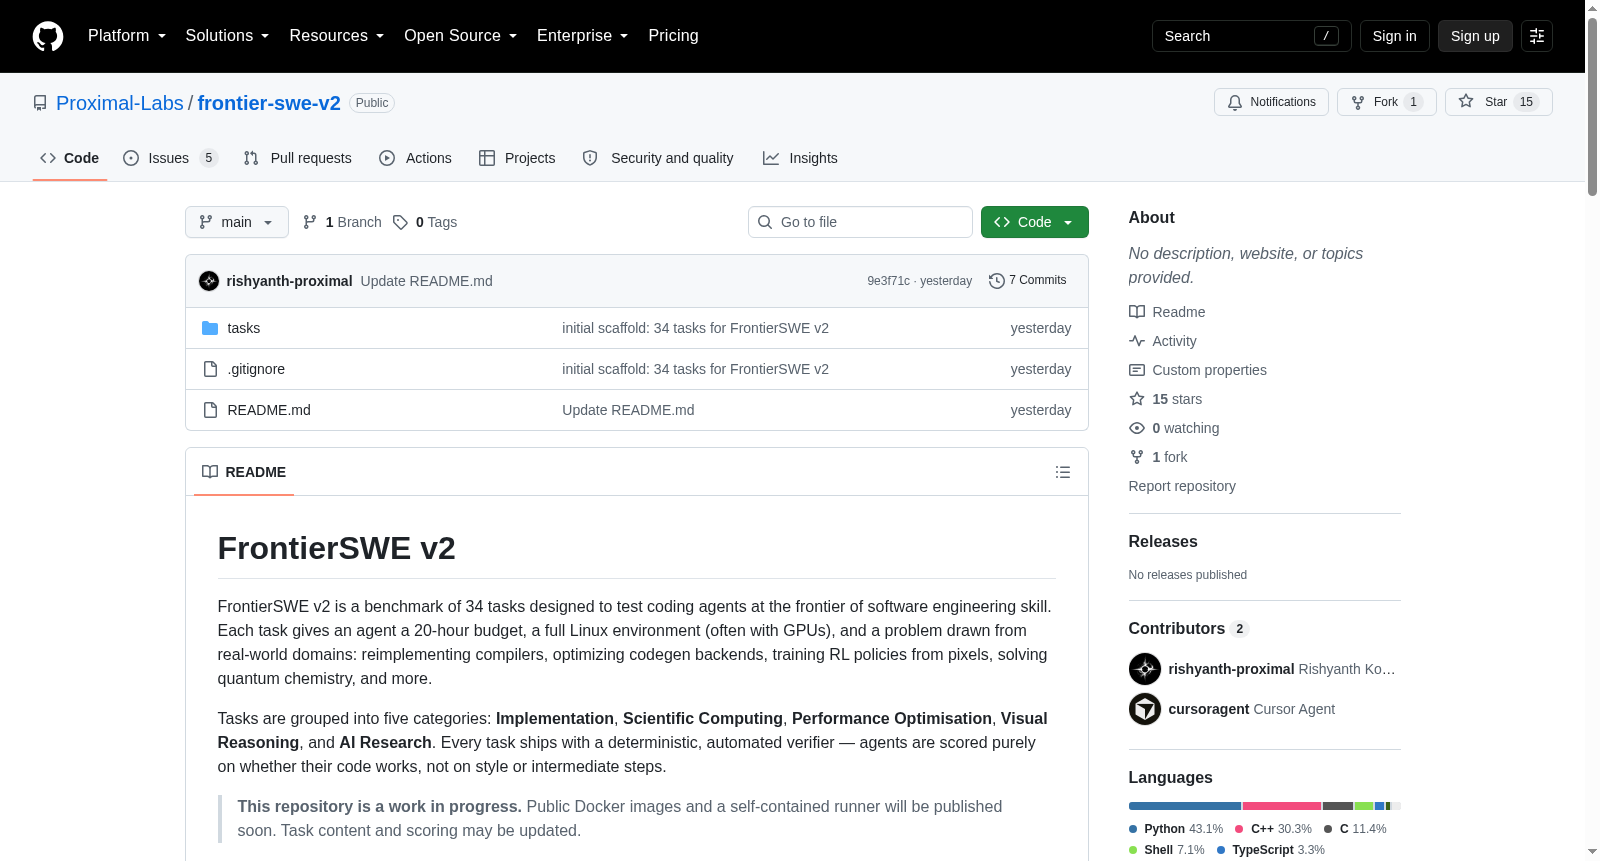Image resolution: width=1600 pixels, height=861 pixels.
Task: Click the Python segment of language bar
Action: (x=1185, y=806)
